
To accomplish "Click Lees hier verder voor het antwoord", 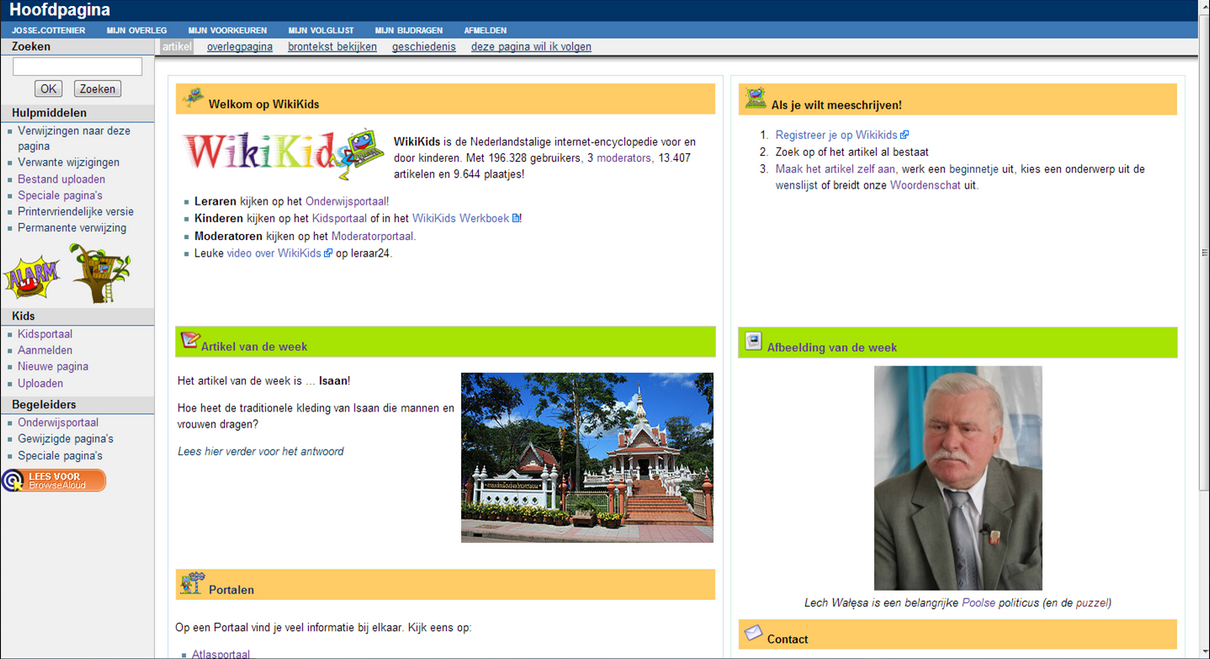I will coord(261,451).
